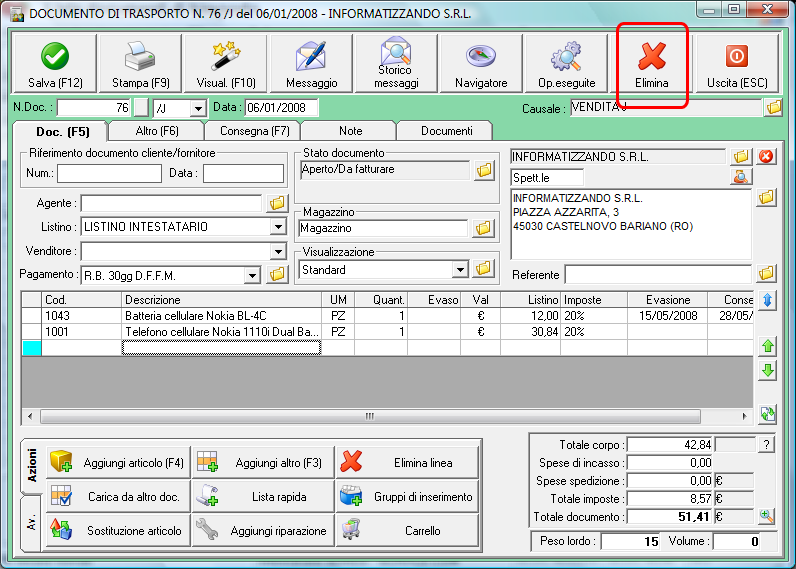Click the grid horizontal scrollbar thumb
796x569 pixels.
[370, 416]
